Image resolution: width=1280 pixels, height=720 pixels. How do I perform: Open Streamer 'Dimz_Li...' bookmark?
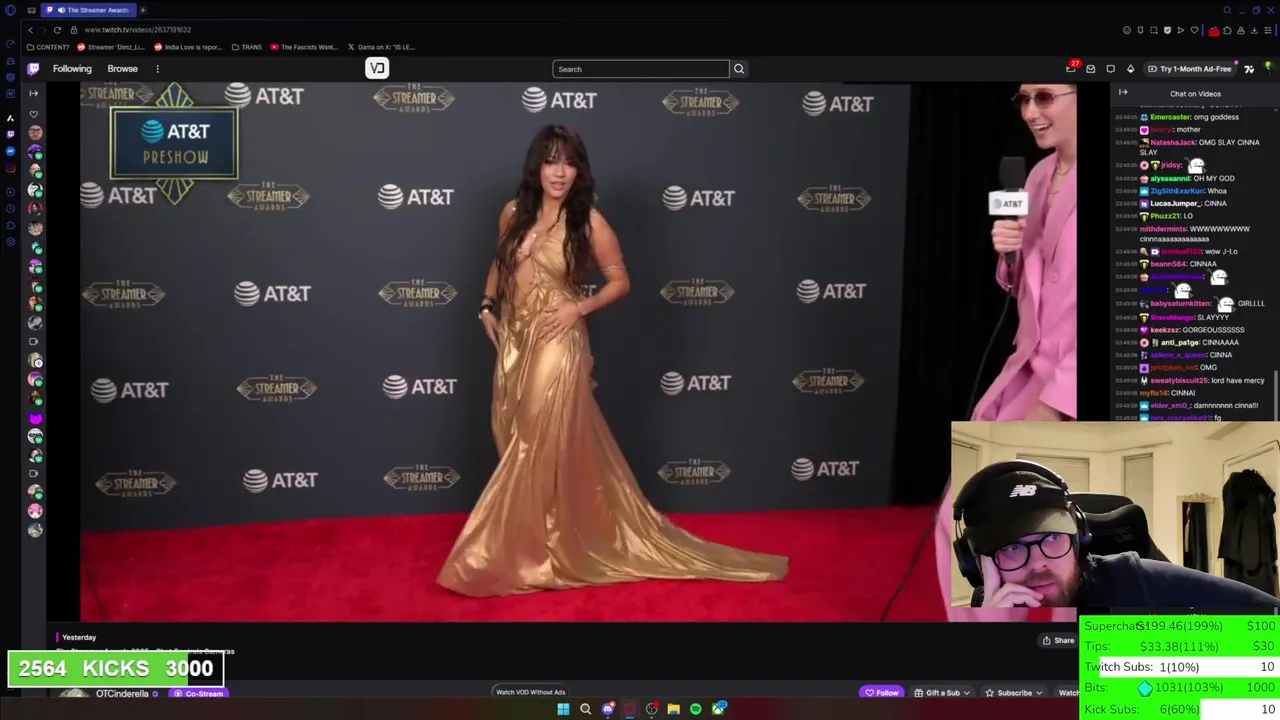pyautogui.click(x=111, y=47)
